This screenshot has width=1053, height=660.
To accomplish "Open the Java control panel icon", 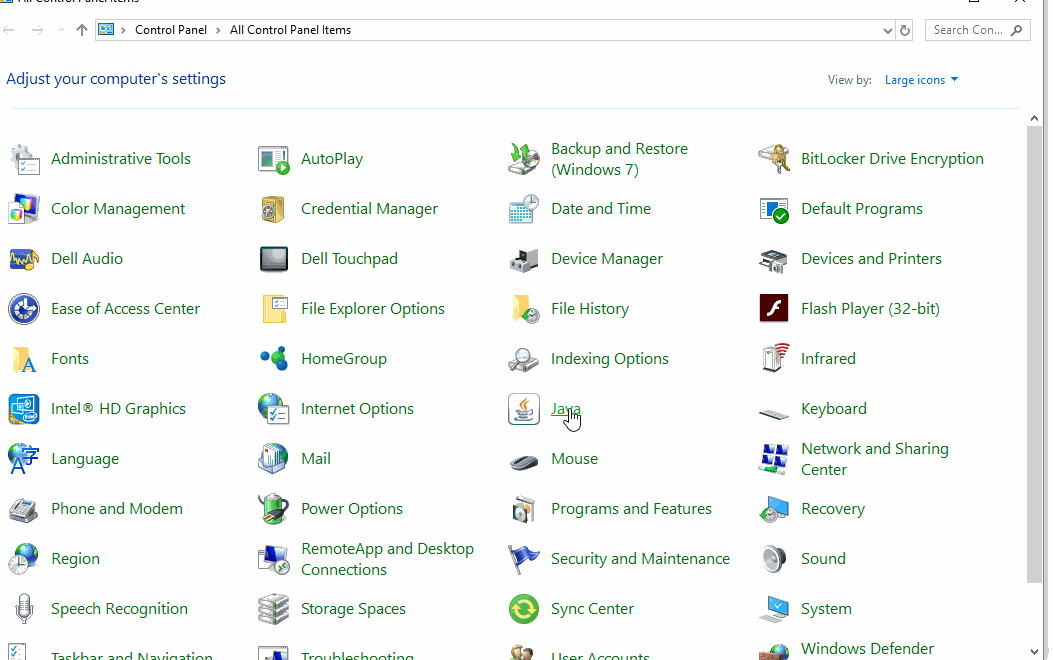I will tap(524, 409).
